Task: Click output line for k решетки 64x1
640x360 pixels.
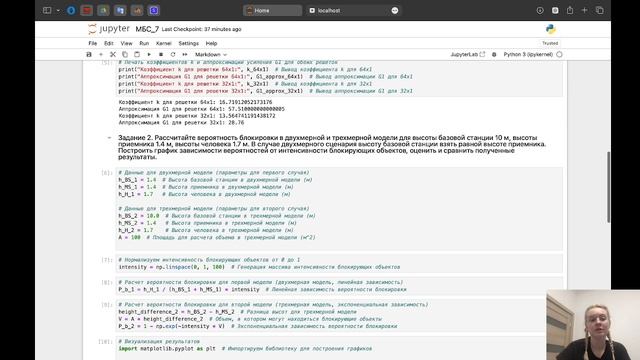Action: point(195,102)
